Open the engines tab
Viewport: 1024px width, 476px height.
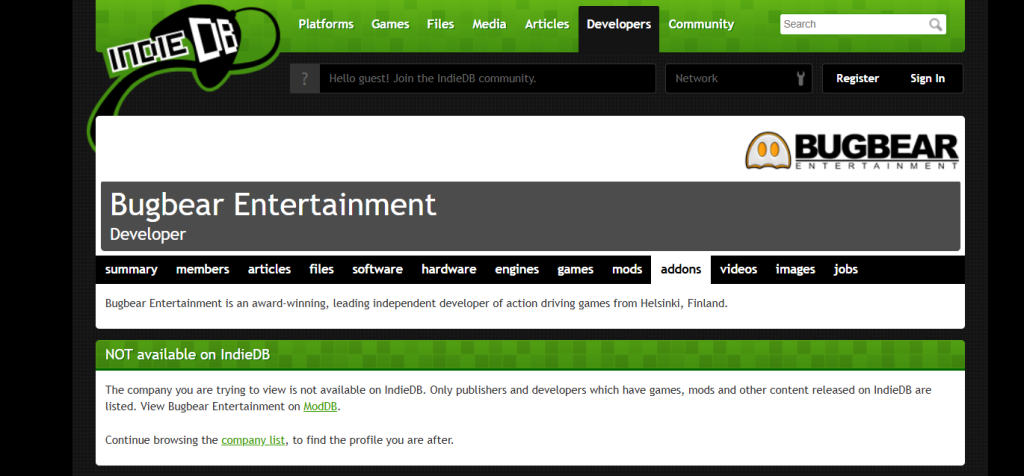point(516,269)
